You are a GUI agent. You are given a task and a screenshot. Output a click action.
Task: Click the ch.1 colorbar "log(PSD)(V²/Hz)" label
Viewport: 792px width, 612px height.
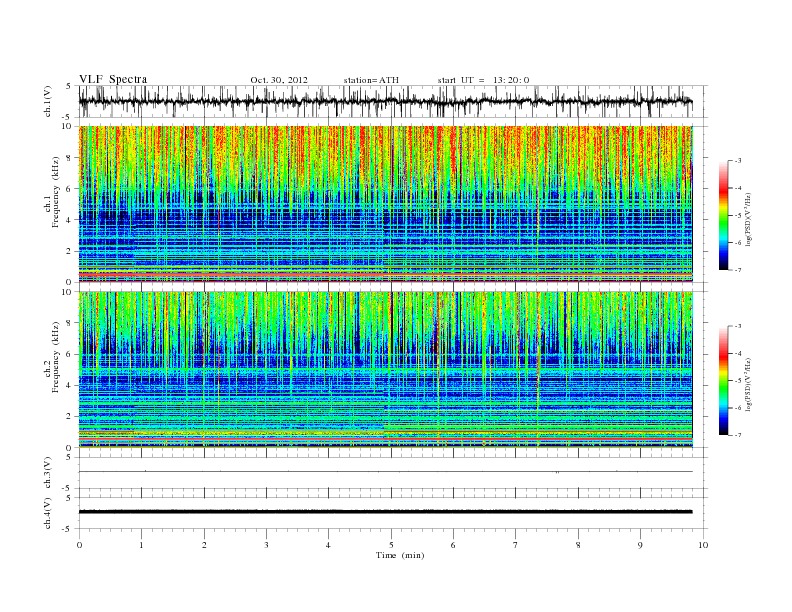748,219
